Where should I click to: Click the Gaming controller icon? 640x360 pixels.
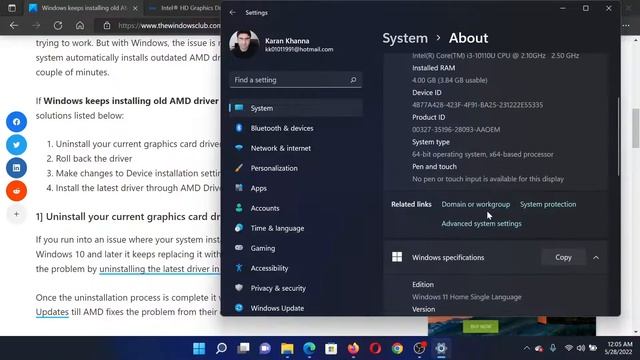tap(239, 248)
